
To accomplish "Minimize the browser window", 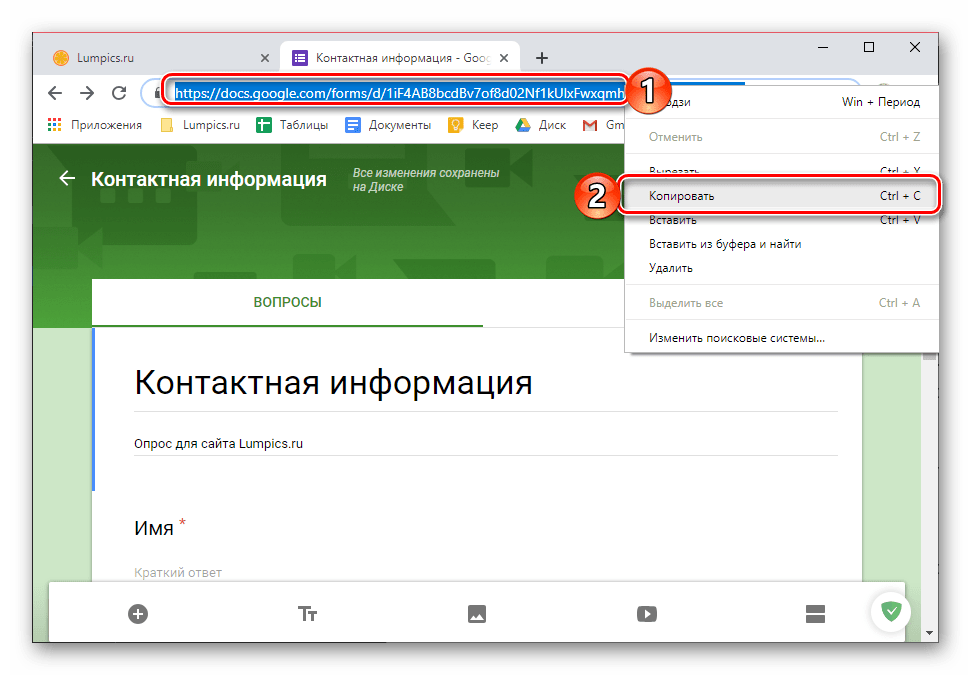I will pos(823,47).
